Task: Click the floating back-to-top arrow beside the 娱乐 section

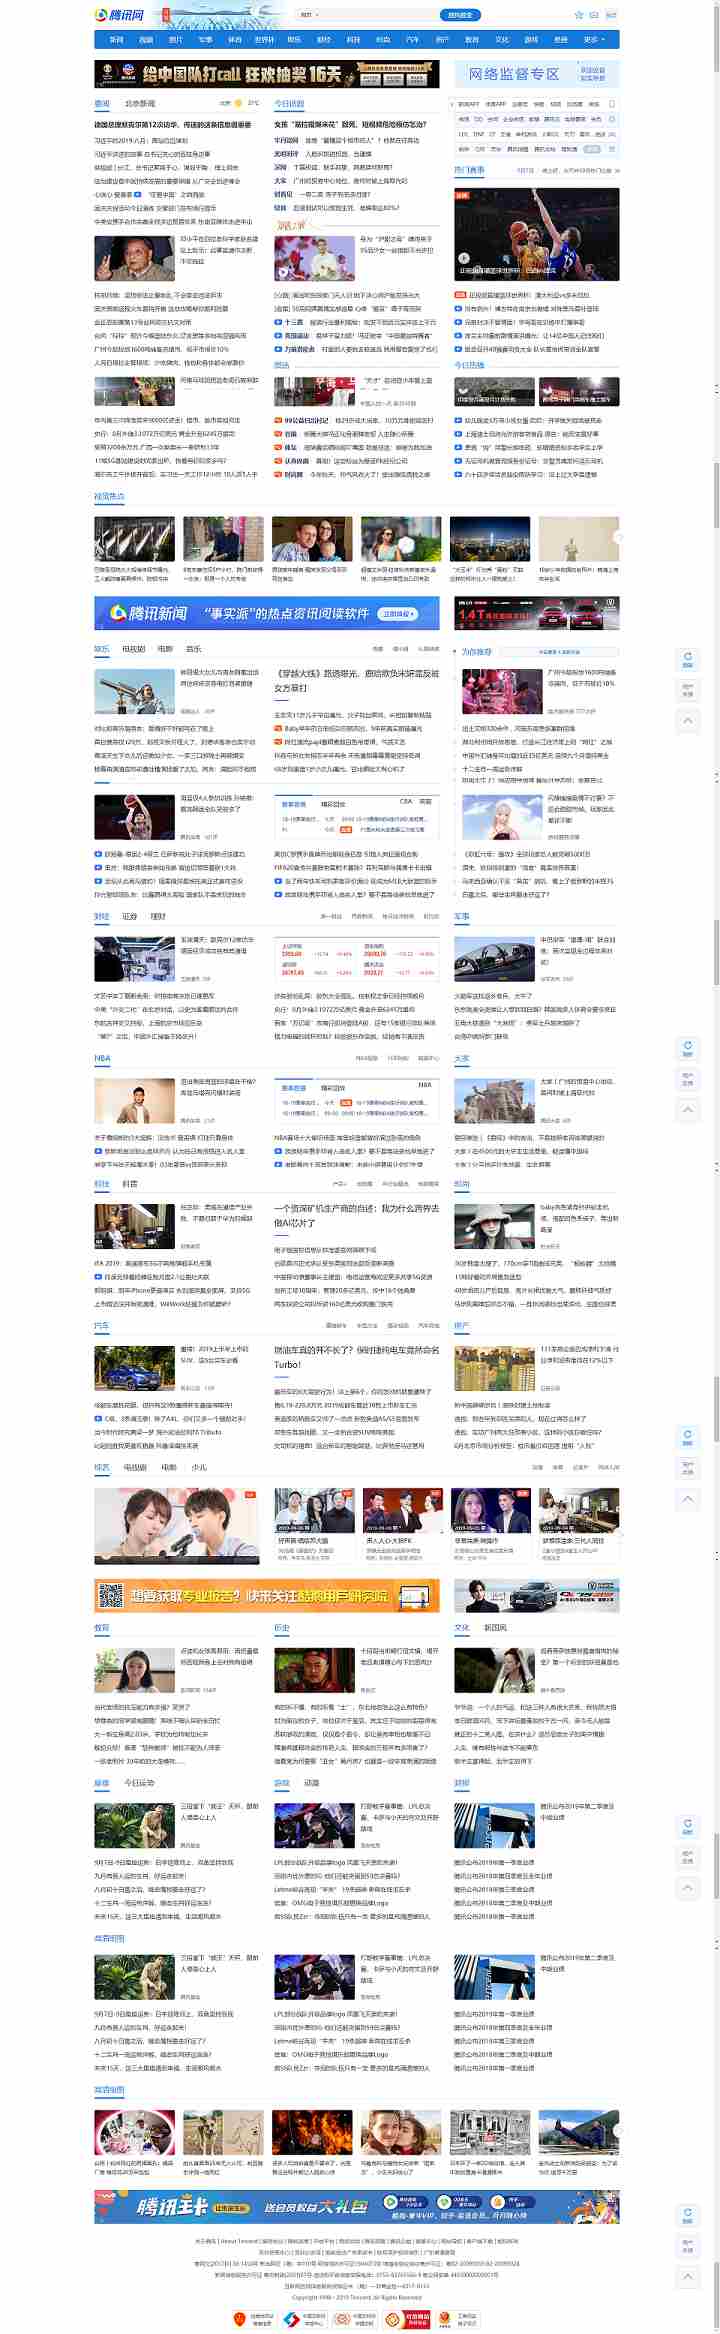Action: click(x=688, y=720)
